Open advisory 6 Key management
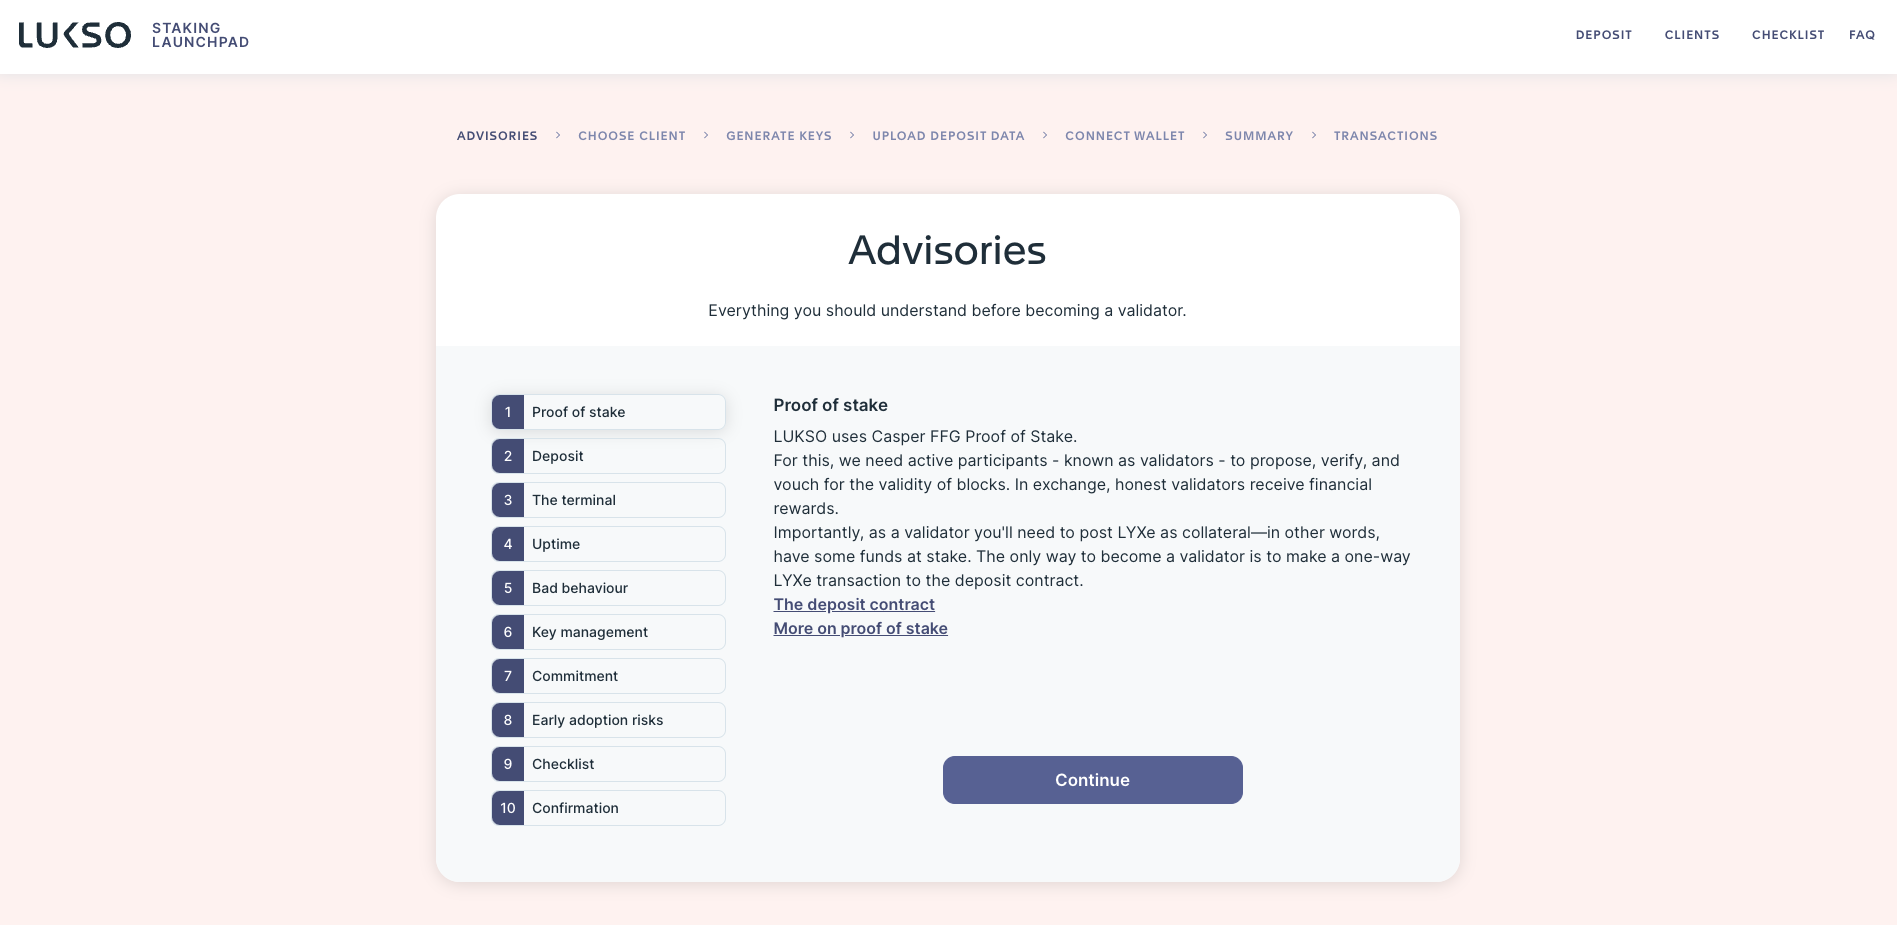 [x=608, y=632]
